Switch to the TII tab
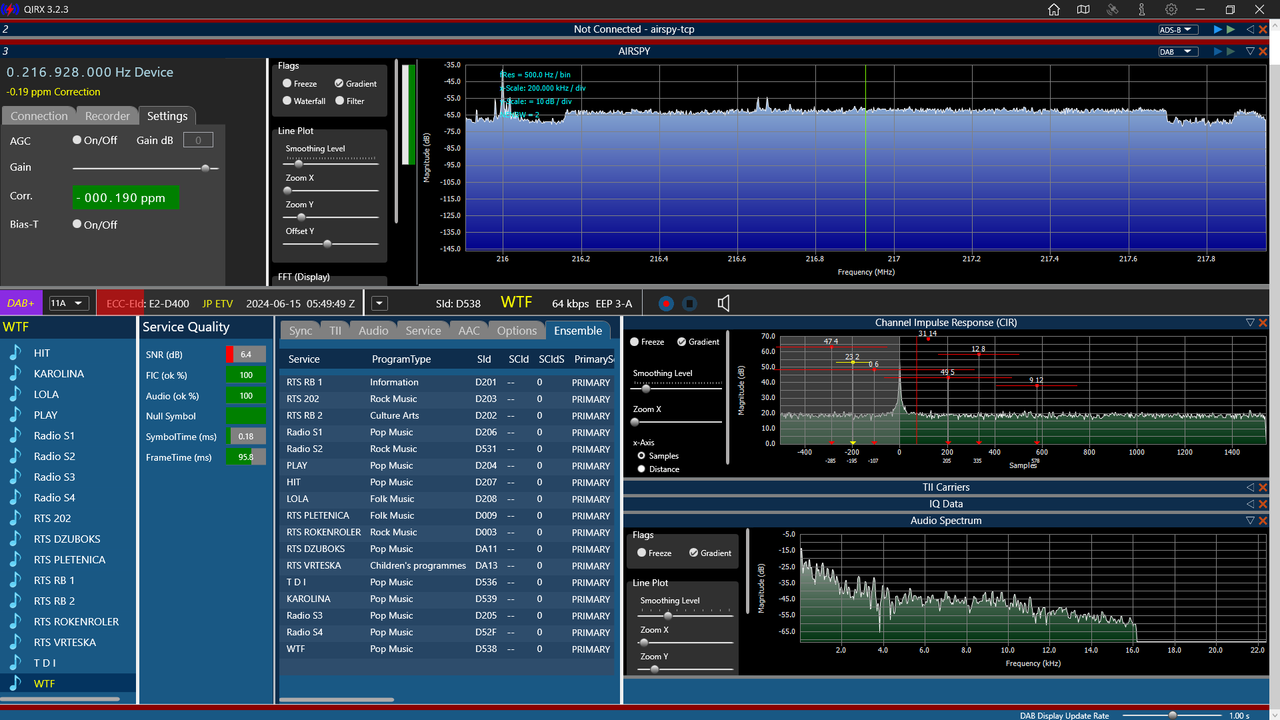 pyautogui.click(x=335, y=331)
